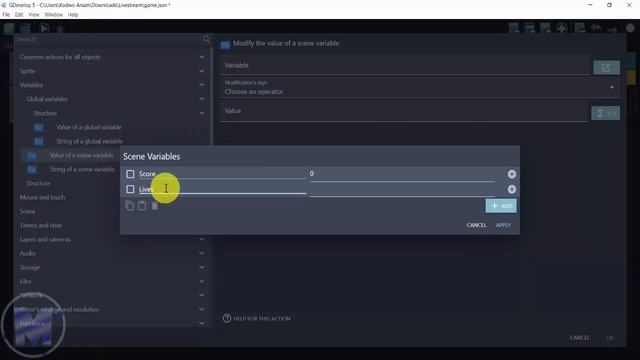This screenshot has height=360, width=640.
Task: Click the Add button in Scene Variables
Action: [x=501, y=206]
